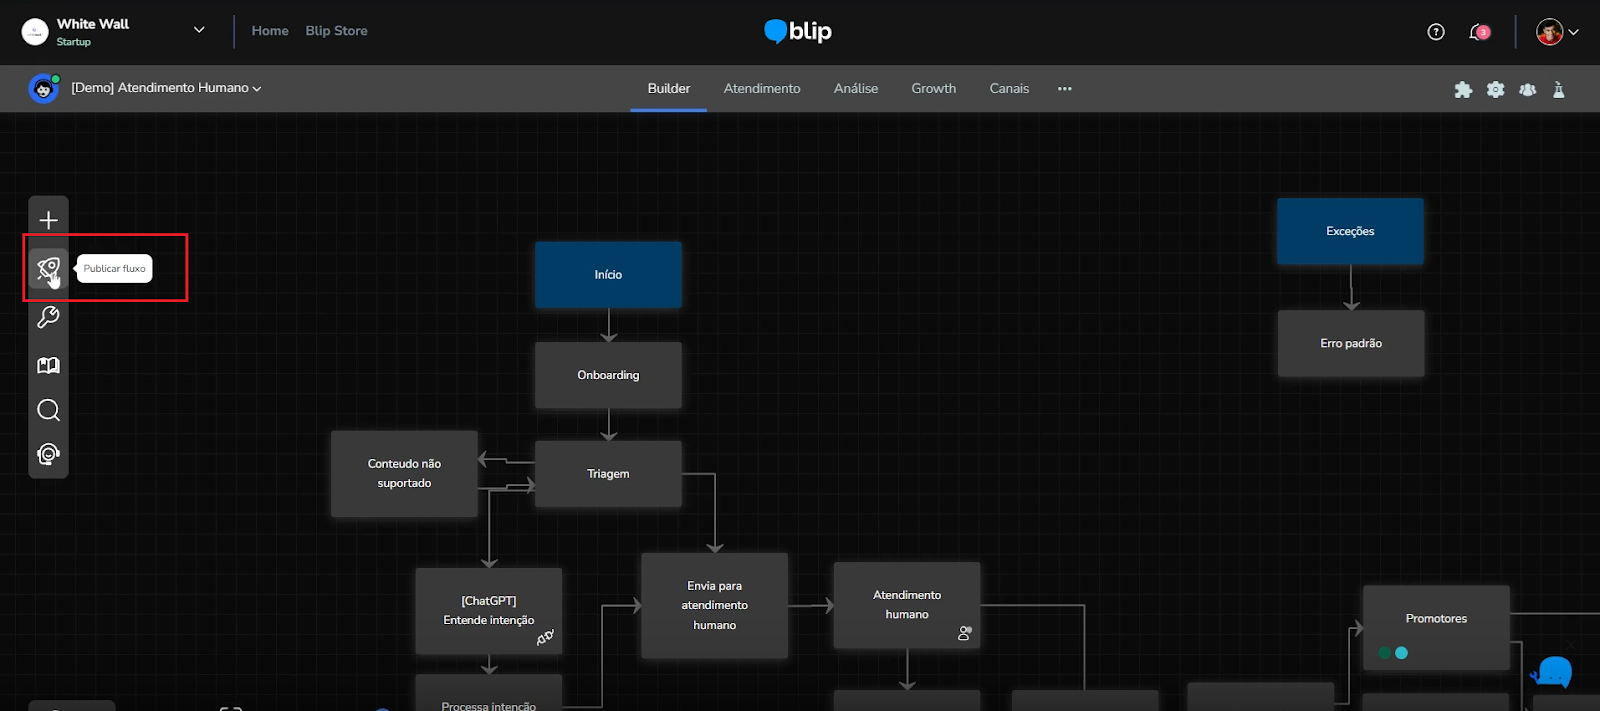This screenshot has height=711, width=1600.
Task: Click the rocket Publicar fluxo icon
Action: (48, 268)
